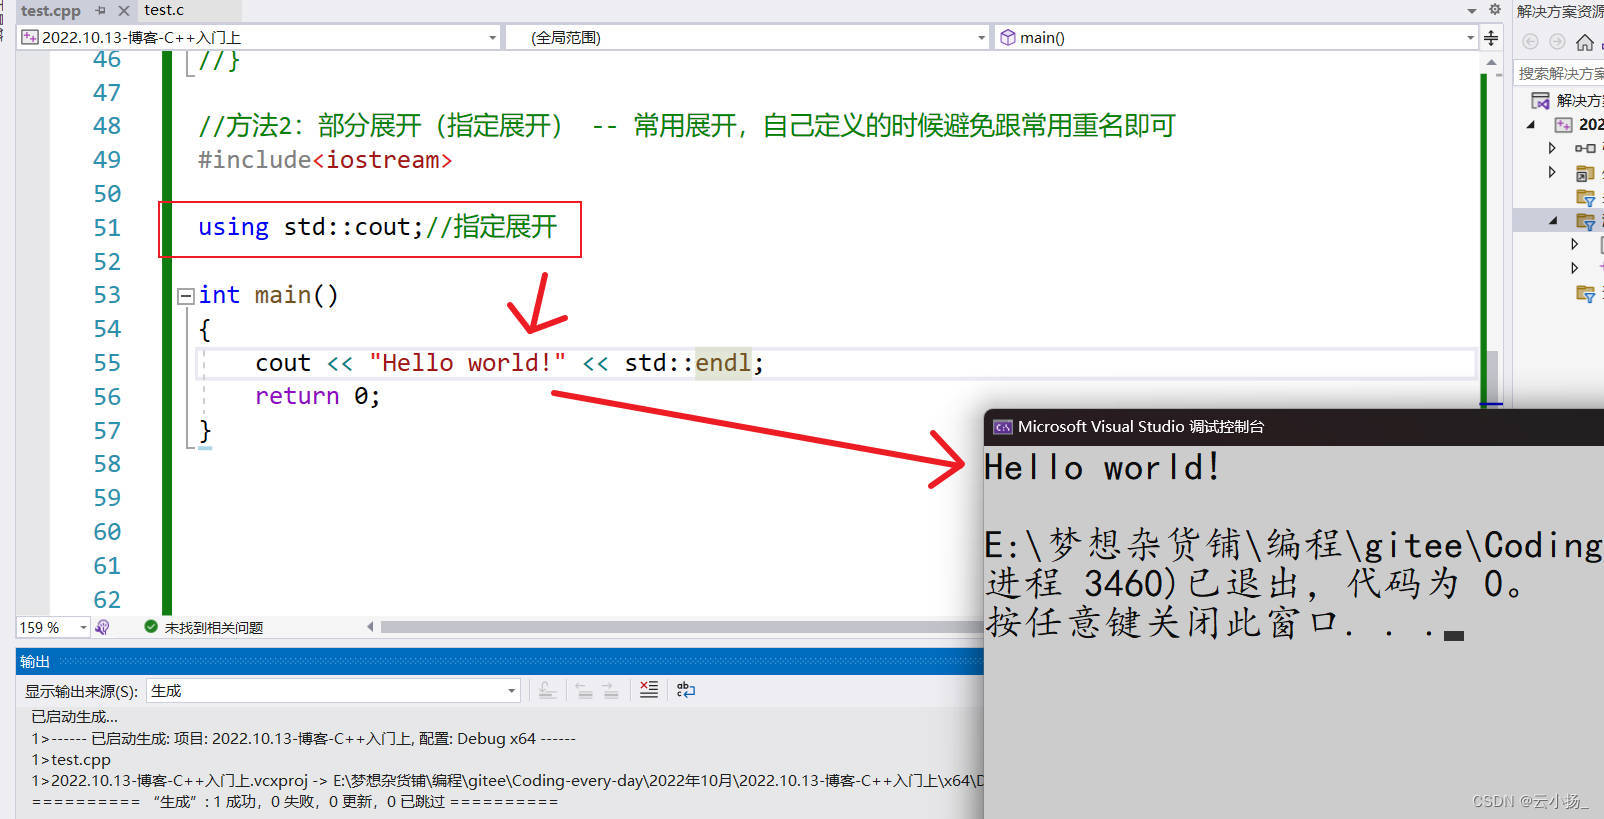
Task: Pin the test.cpp tab
Action: point(101,11)
